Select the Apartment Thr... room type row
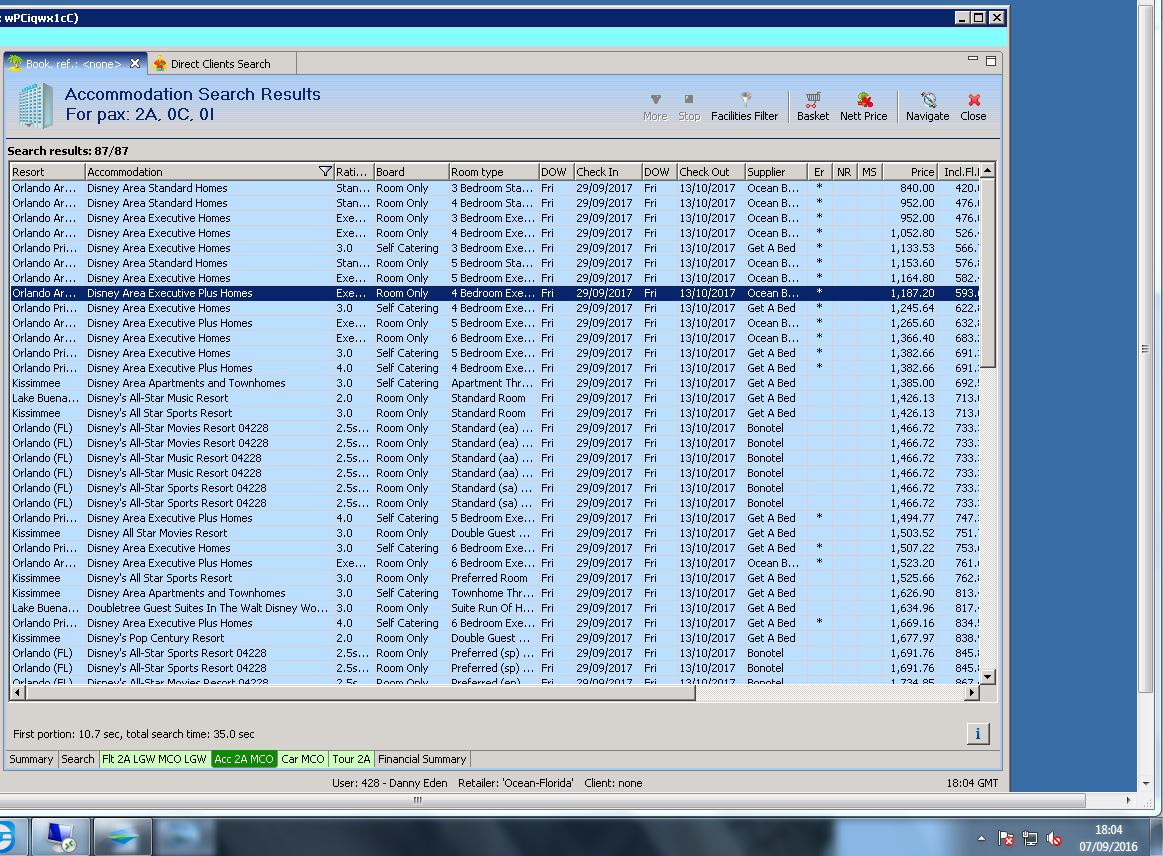Image resolution: width=1163 pixels, height=856 pixels. click(x=495, y=383)
